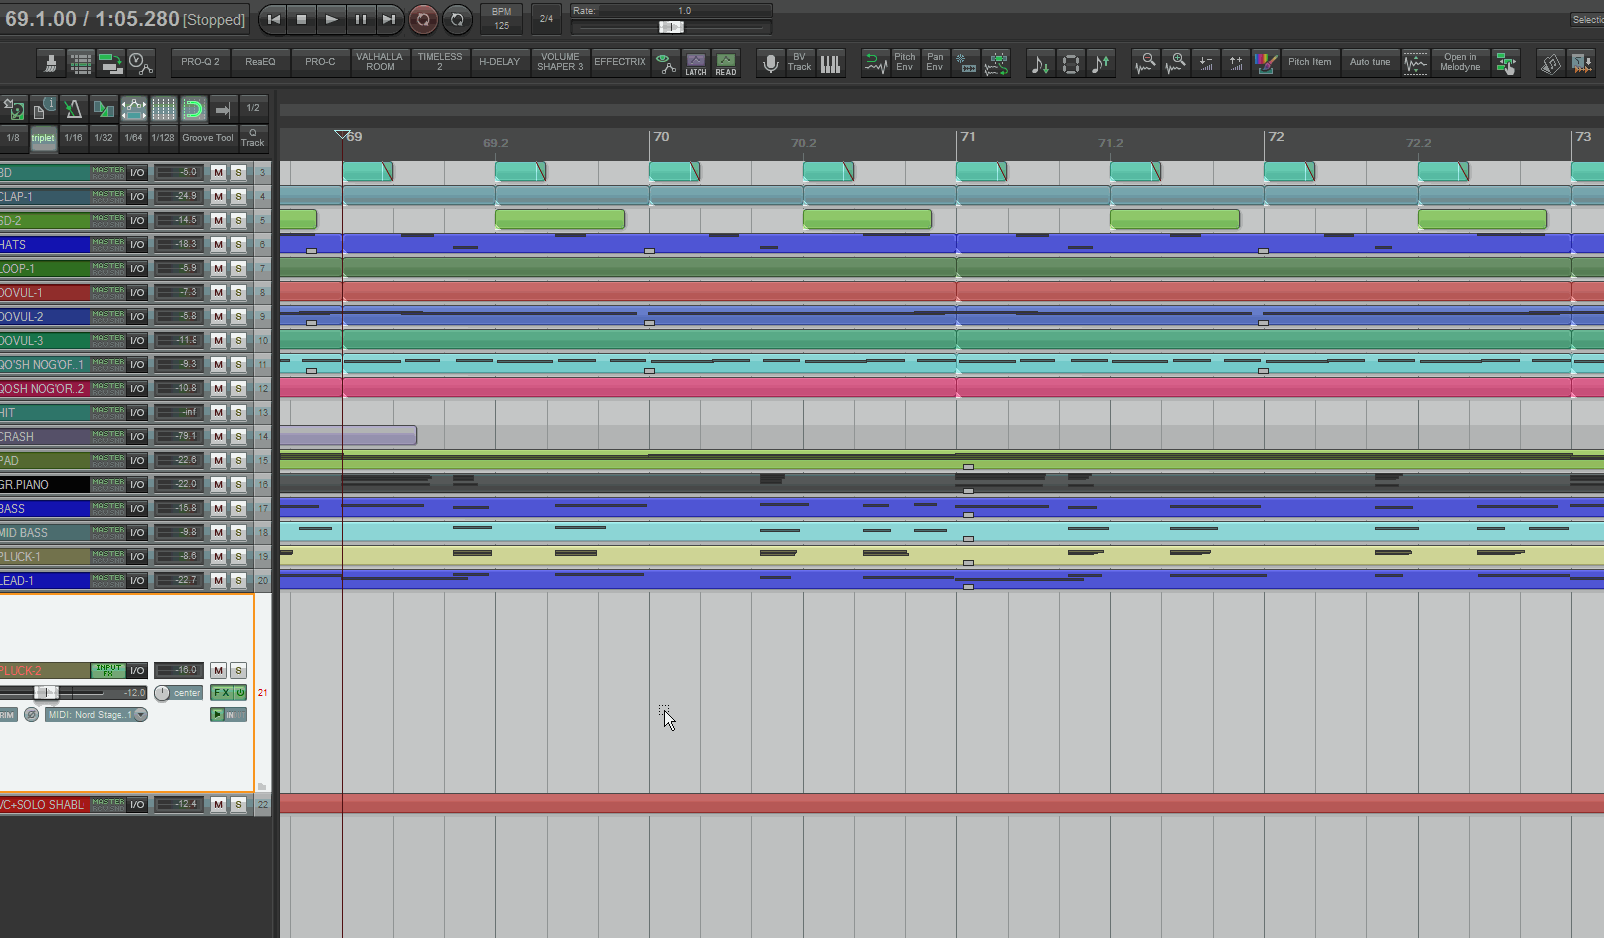Open the I/O routing for PAD track
Viewport: 1604px width, 938px height.
coord(137,461)
